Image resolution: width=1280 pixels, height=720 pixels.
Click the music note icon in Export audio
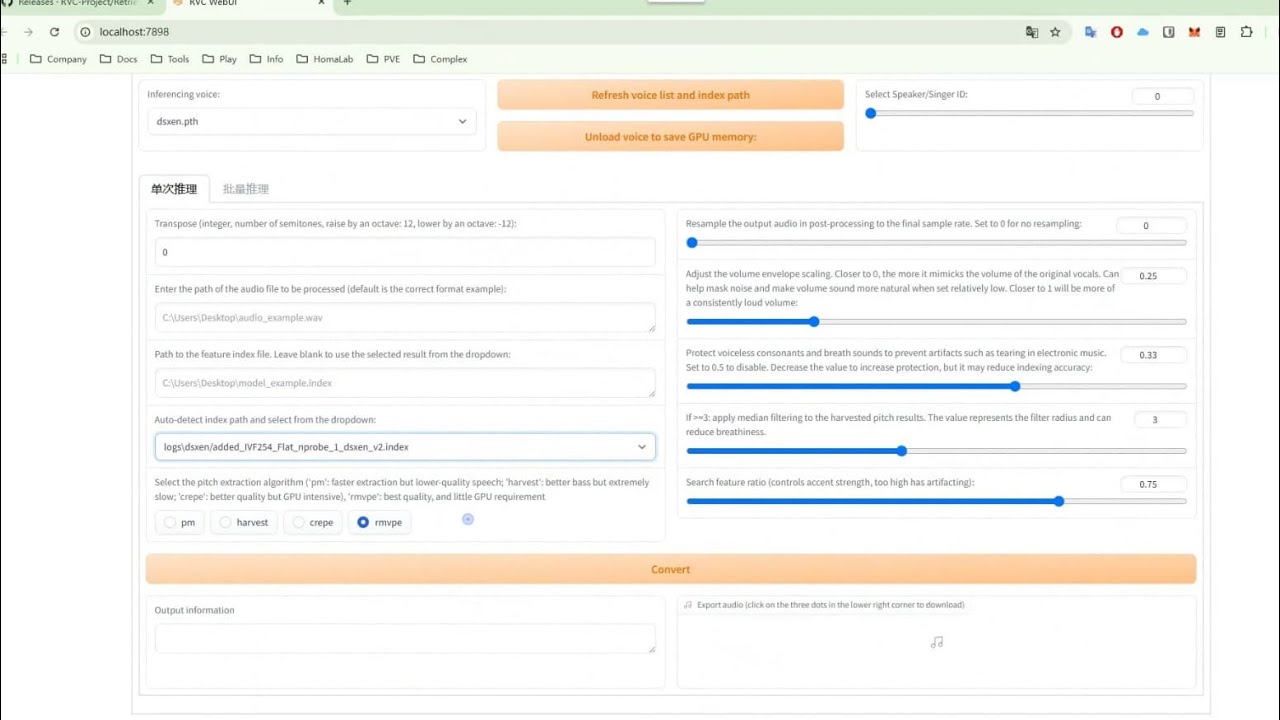937,642
